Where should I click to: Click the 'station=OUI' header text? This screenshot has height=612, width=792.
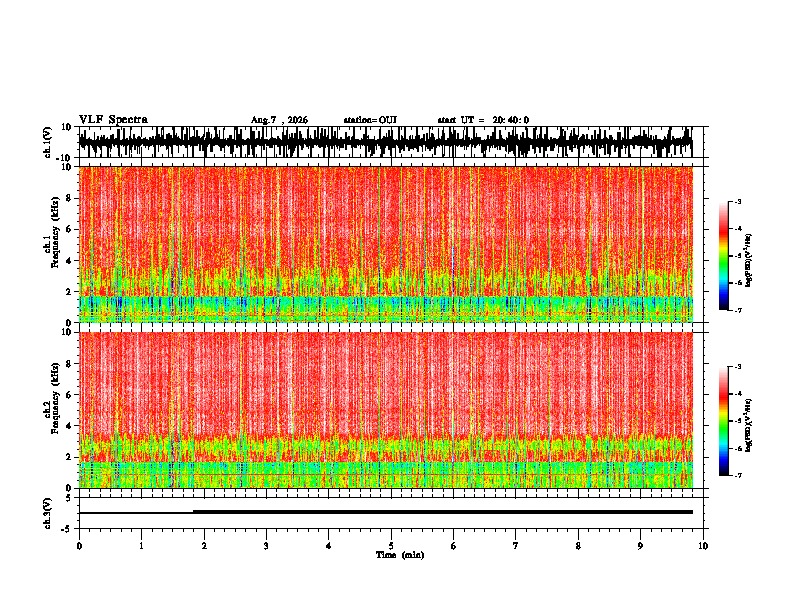click(x=370, y=120)
